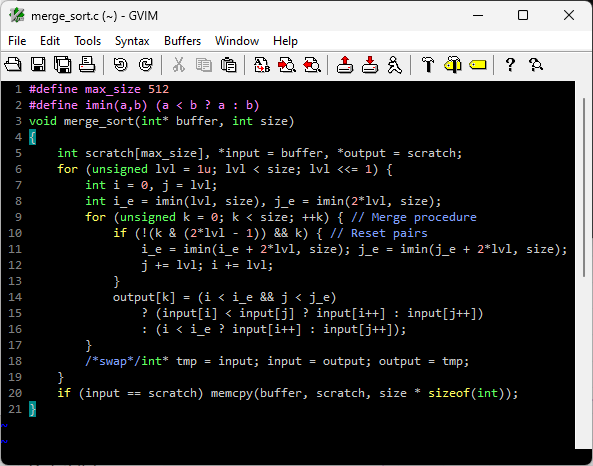Image resolution: width=593 pixels, height=466 pixels.
Task: Click the Save All files icon
Action: (x=62, y=64)
